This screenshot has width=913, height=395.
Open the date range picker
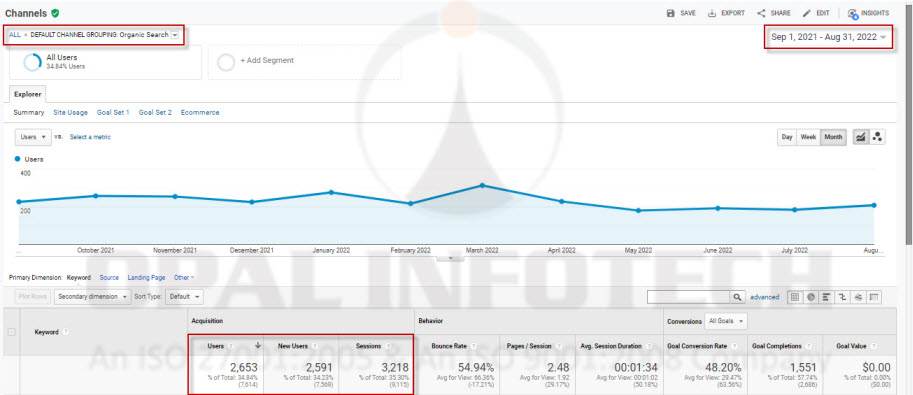(x=829, y=37)
